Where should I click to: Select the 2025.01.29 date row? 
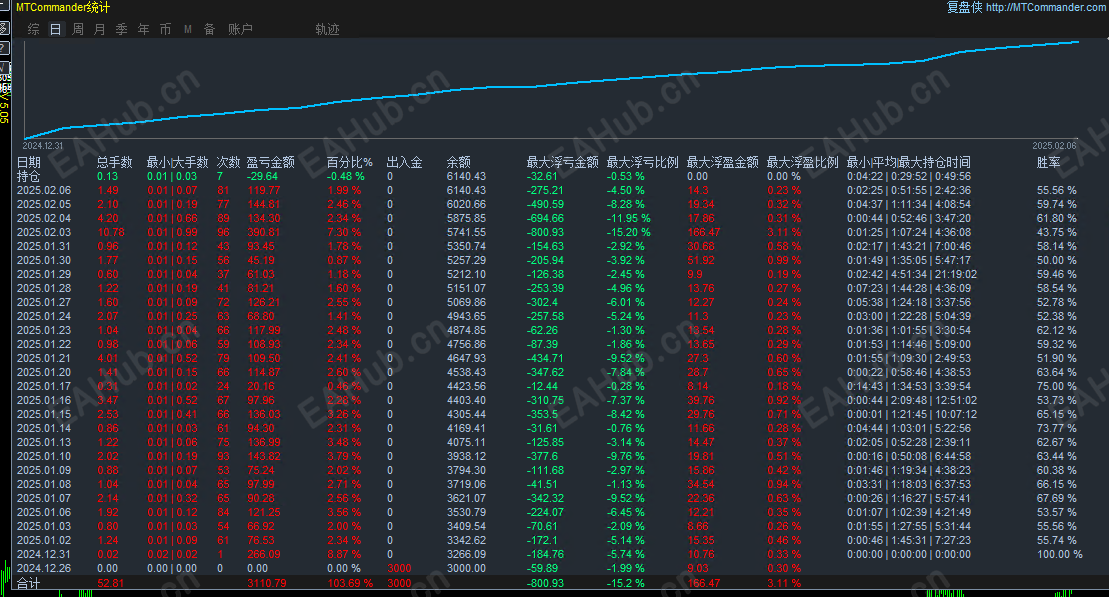tap(44, 274)
